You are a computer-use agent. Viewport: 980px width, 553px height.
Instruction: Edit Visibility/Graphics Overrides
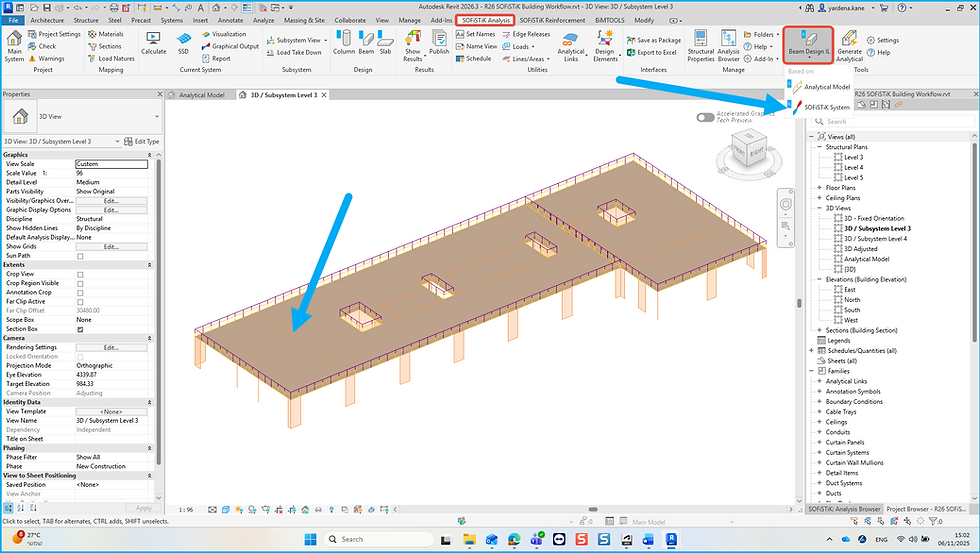click(111, 201)
